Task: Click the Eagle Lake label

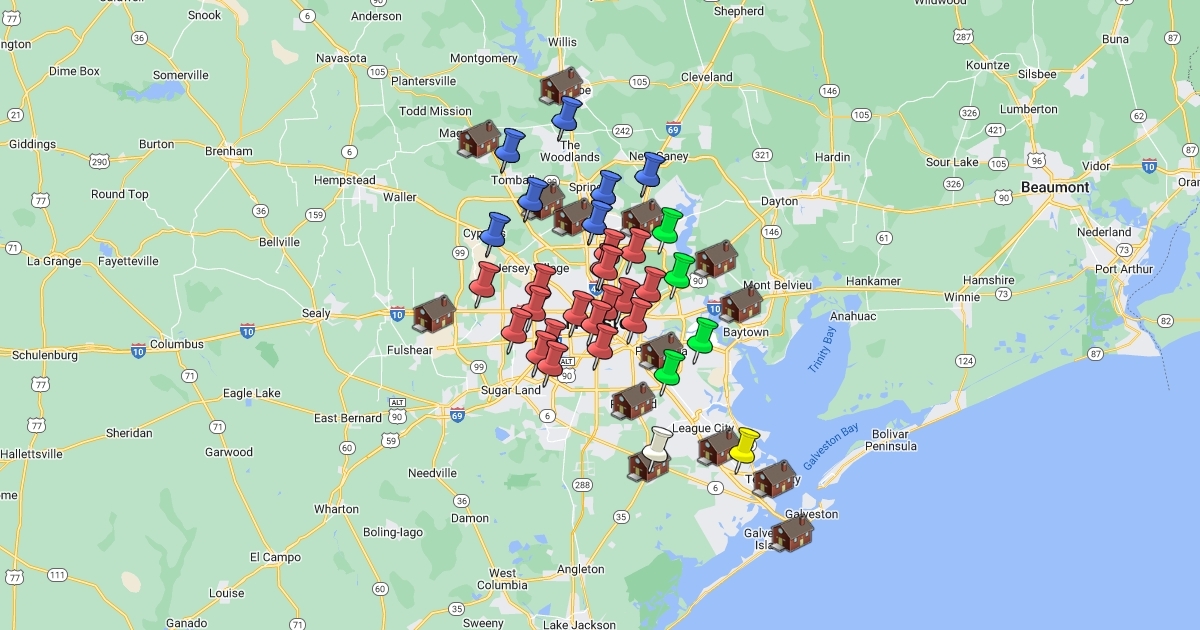Action: coord(252,393)
